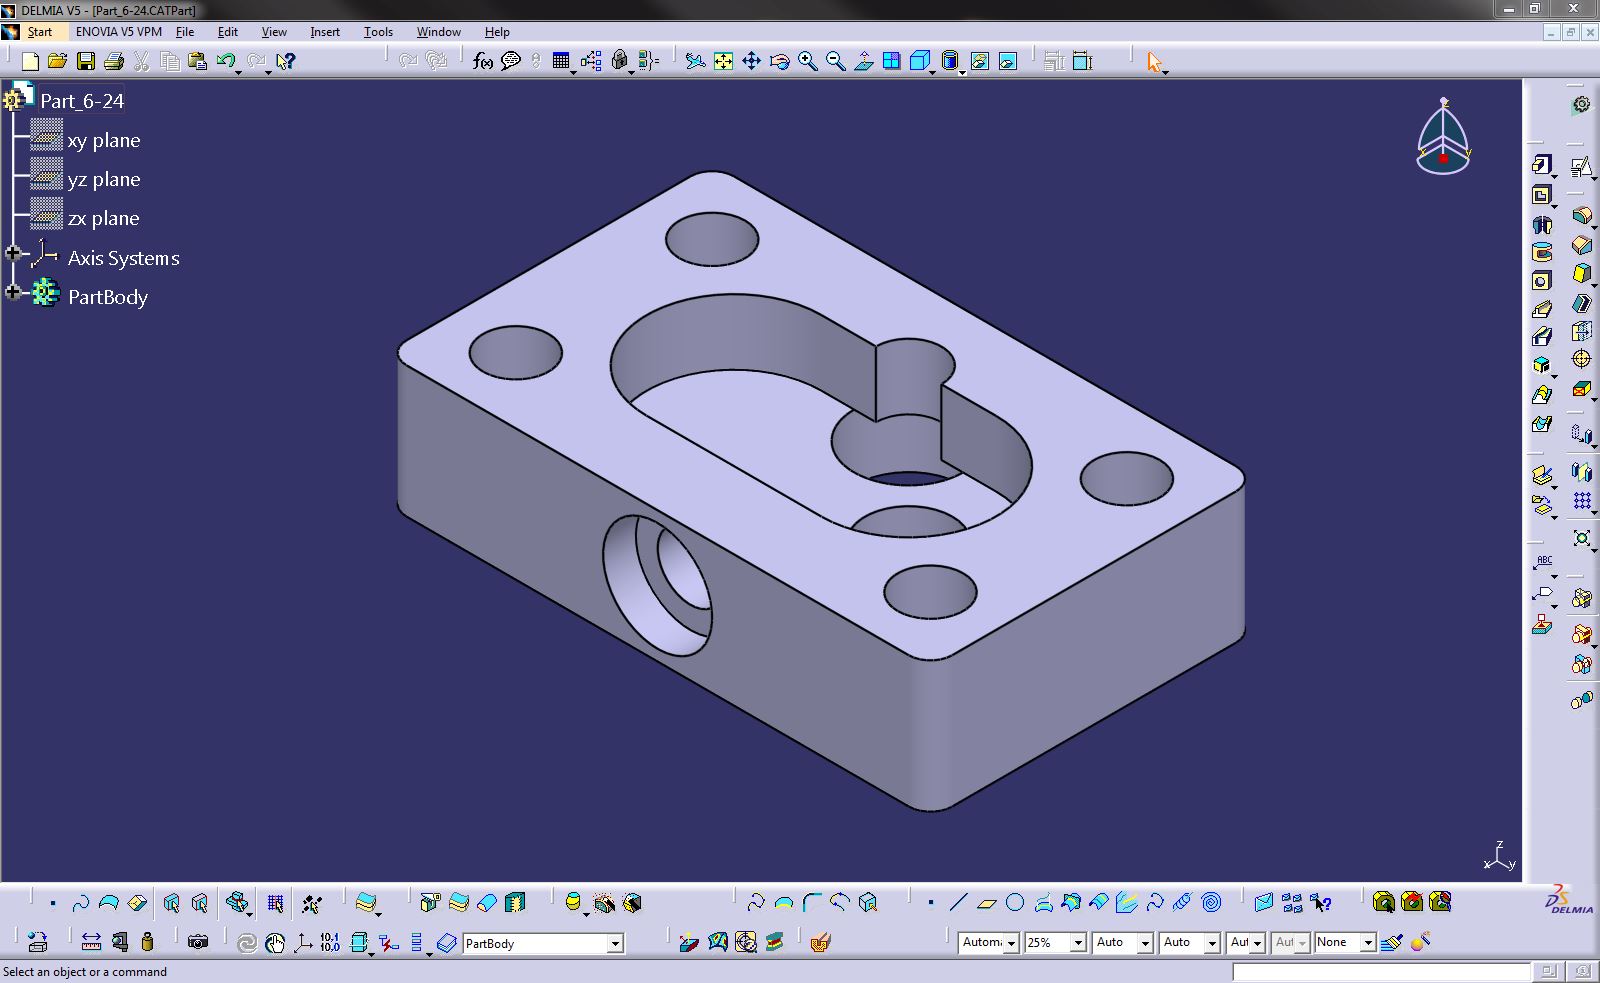This screenshot has height=983, width=1600.
Task: Start the Hole tool
Action: (1542, 280)
